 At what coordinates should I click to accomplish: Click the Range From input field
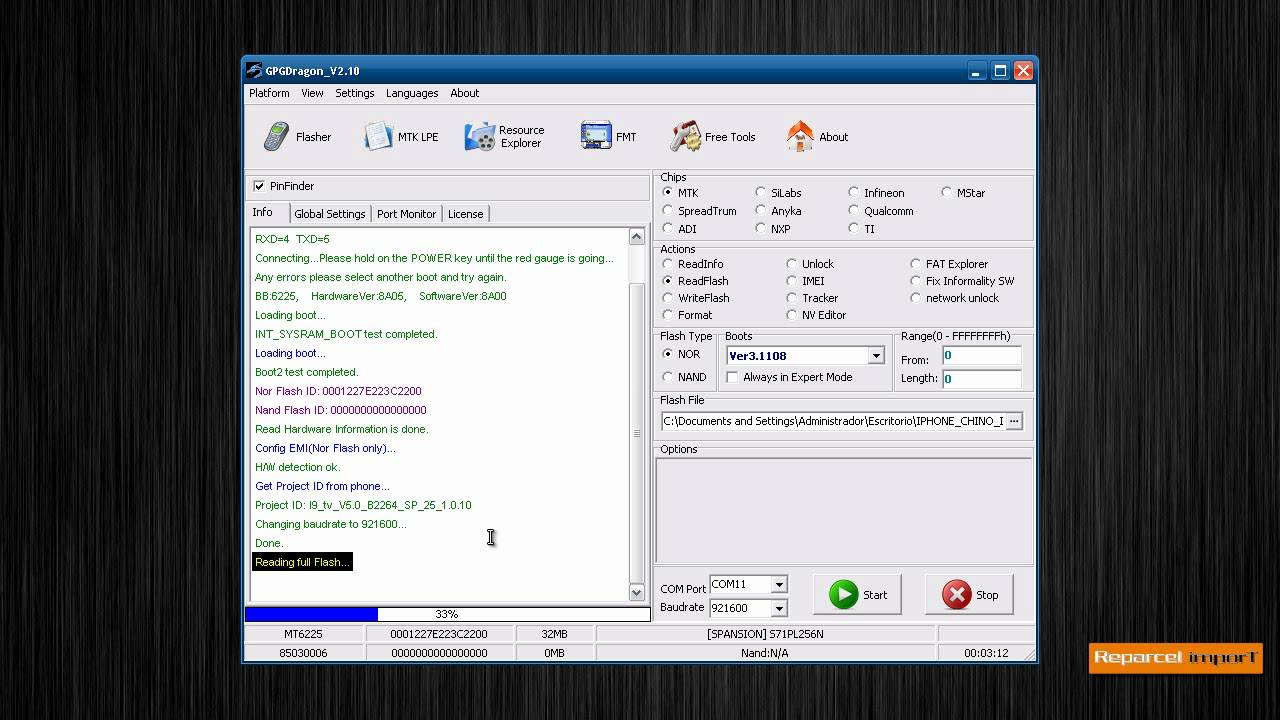point(981,355)
